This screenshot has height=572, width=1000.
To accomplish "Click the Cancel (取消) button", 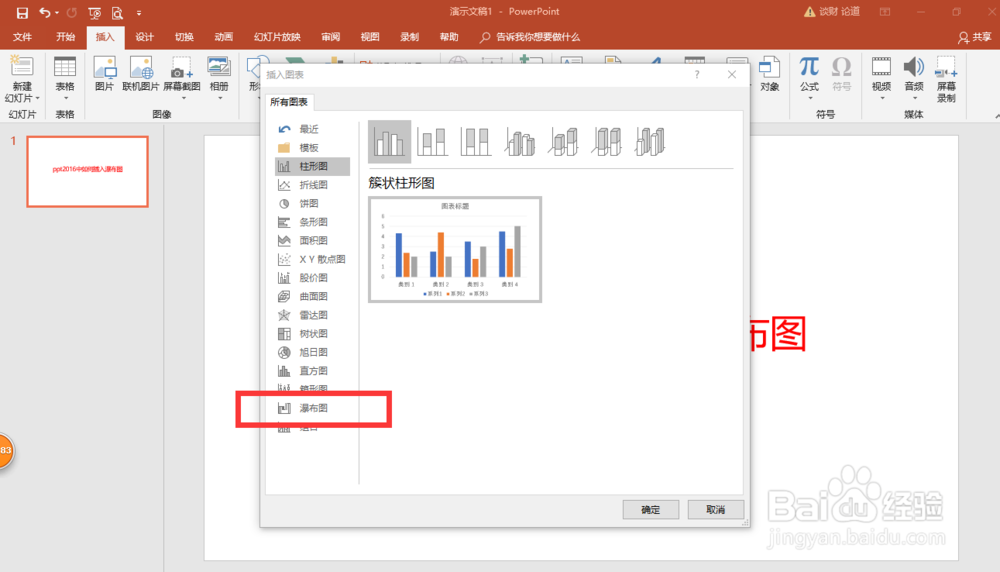I will tap(716, 510).
